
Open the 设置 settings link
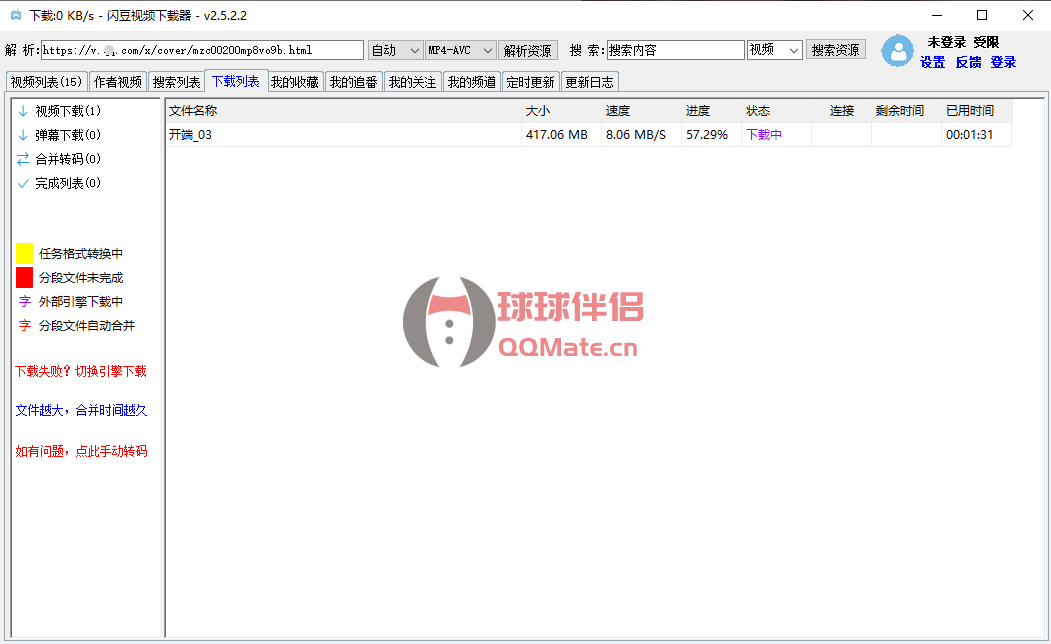[932, 62]
